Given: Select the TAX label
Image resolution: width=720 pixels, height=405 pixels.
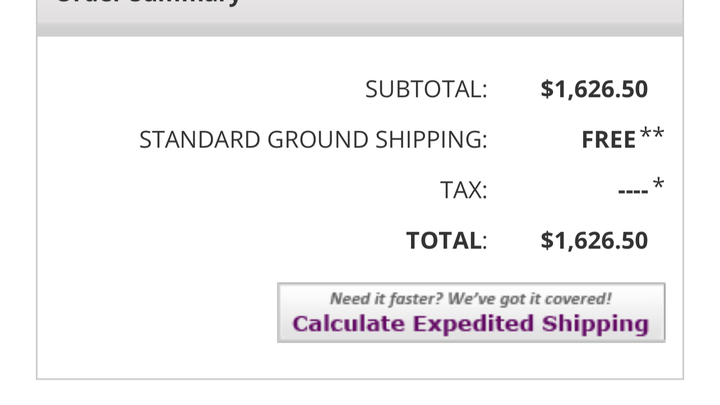Looking at the screenshot, I should pyautogui.click(x=463, y=190).
